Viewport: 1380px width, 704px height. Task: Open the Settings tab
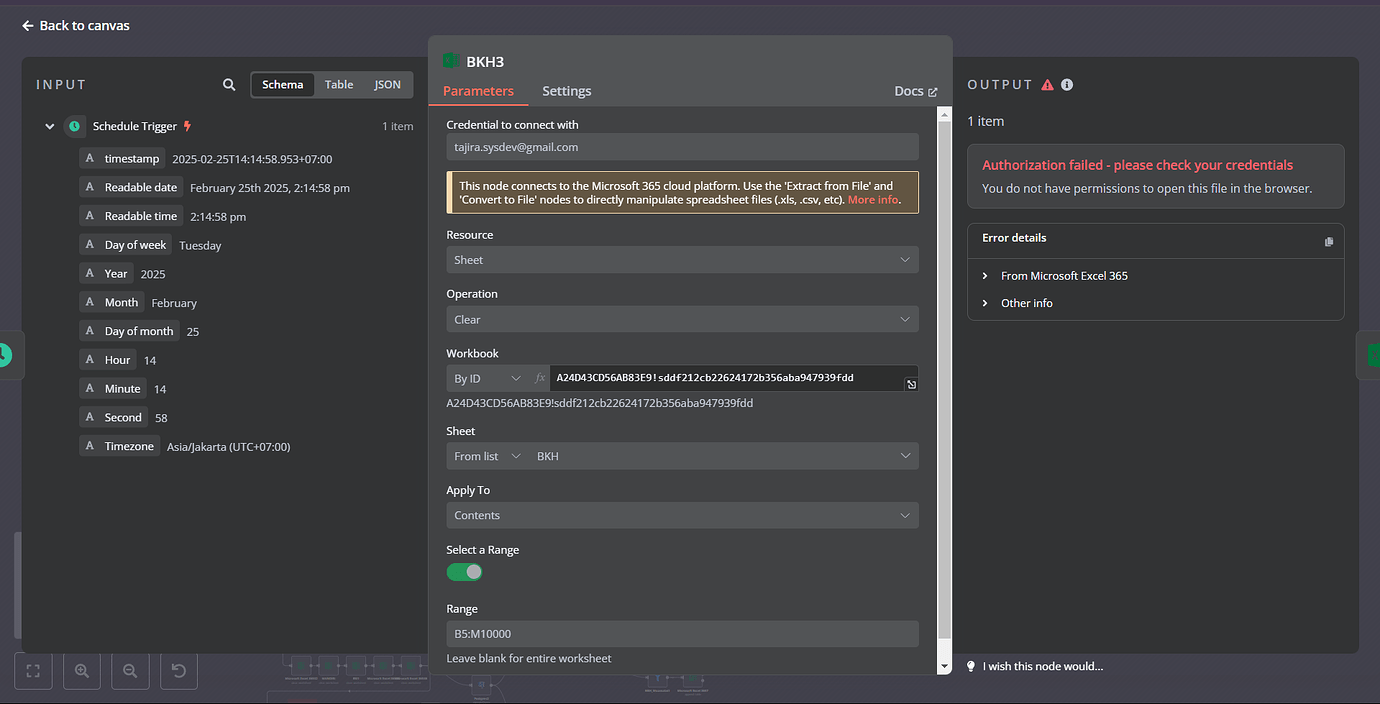coord(566,91)
